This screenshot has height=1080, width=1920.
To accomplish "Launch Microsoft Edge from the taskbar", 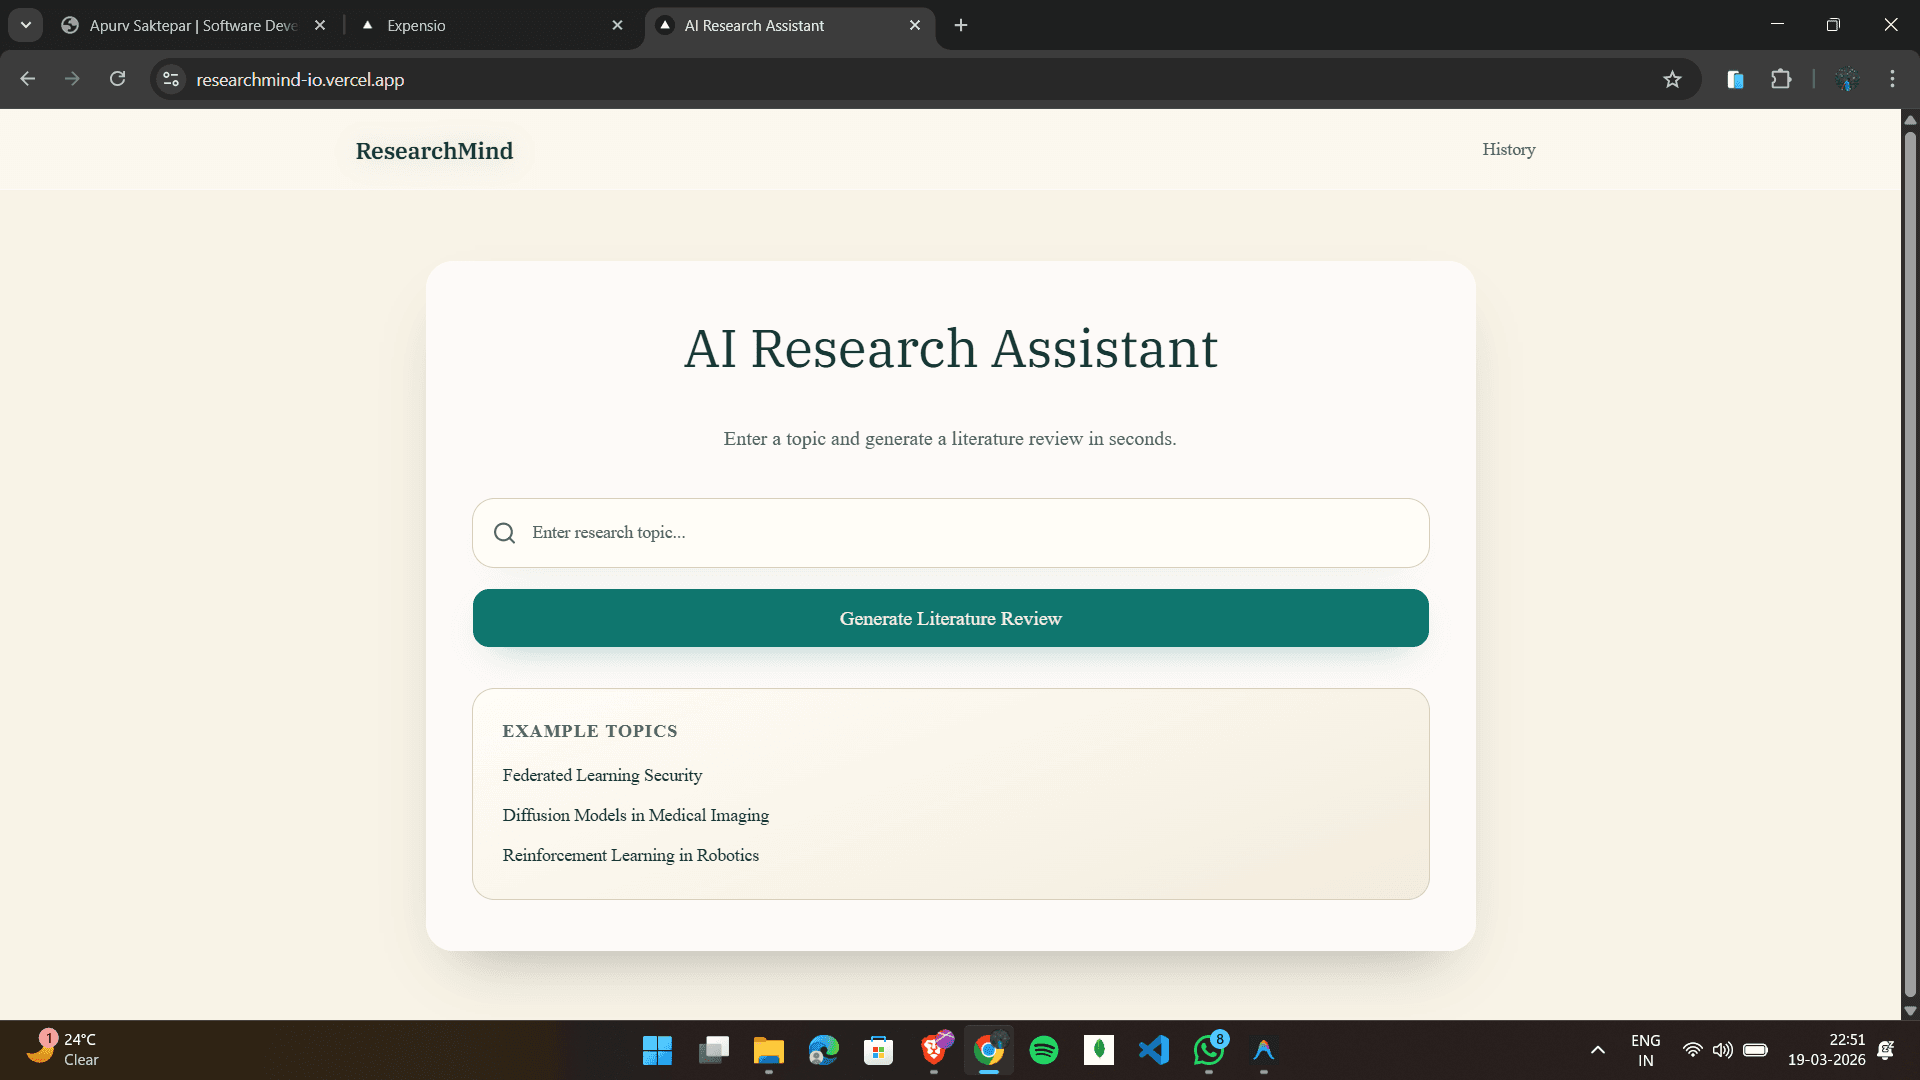I will [x=823, y=1050].
